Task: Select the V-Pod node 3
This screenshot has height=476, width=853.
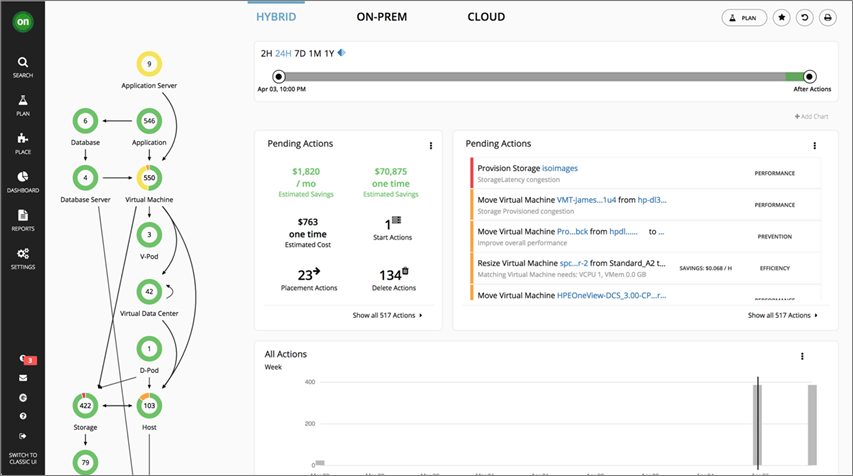Action: pyautogui.click(x=149, y=234)
